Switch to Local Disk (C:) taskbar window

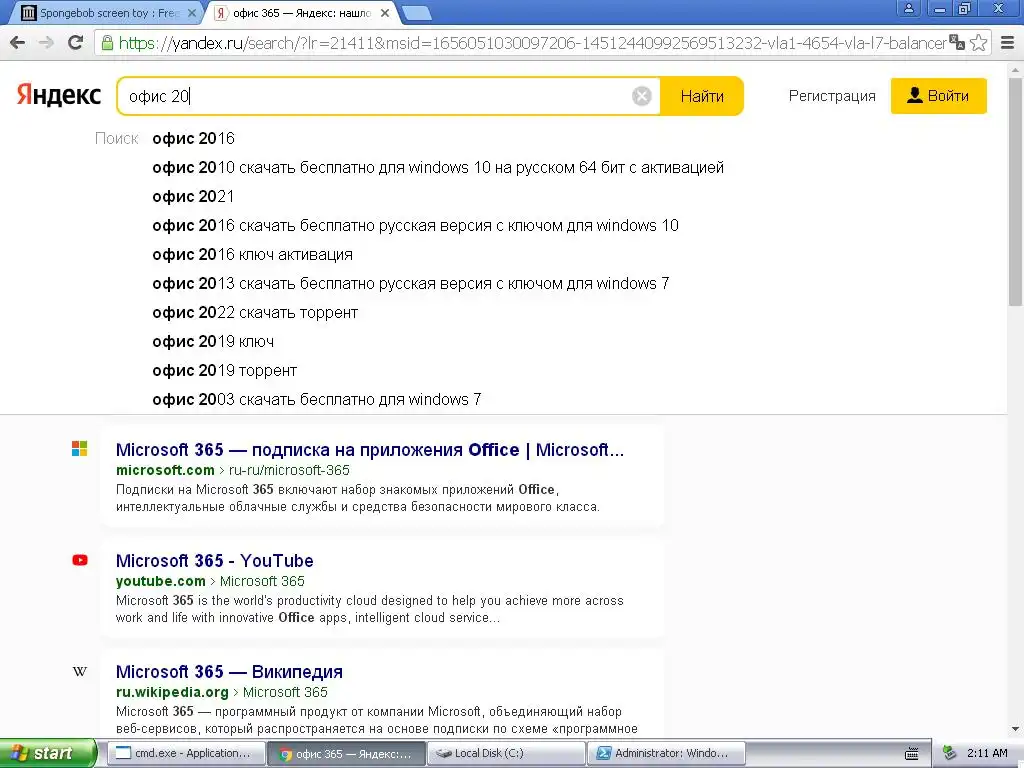505,754
